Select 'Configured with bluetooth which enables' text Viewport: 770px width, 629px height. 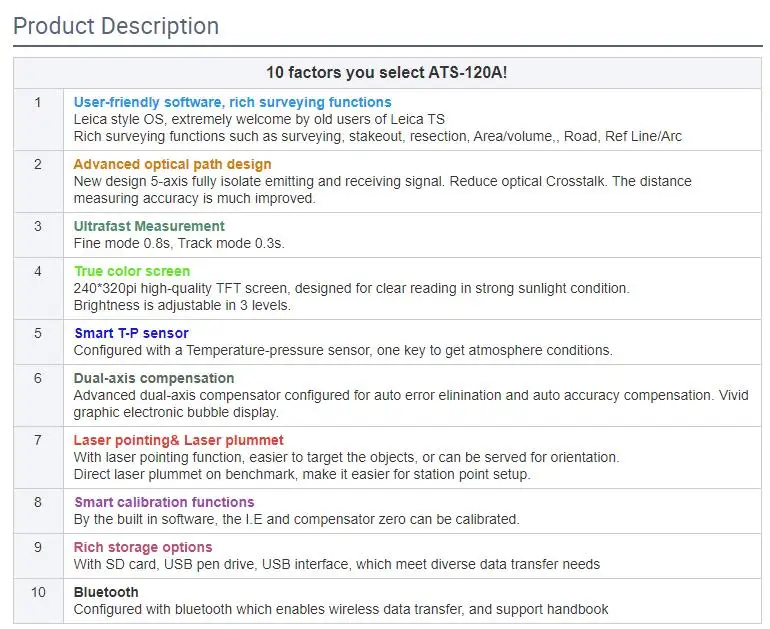[341, 609]
